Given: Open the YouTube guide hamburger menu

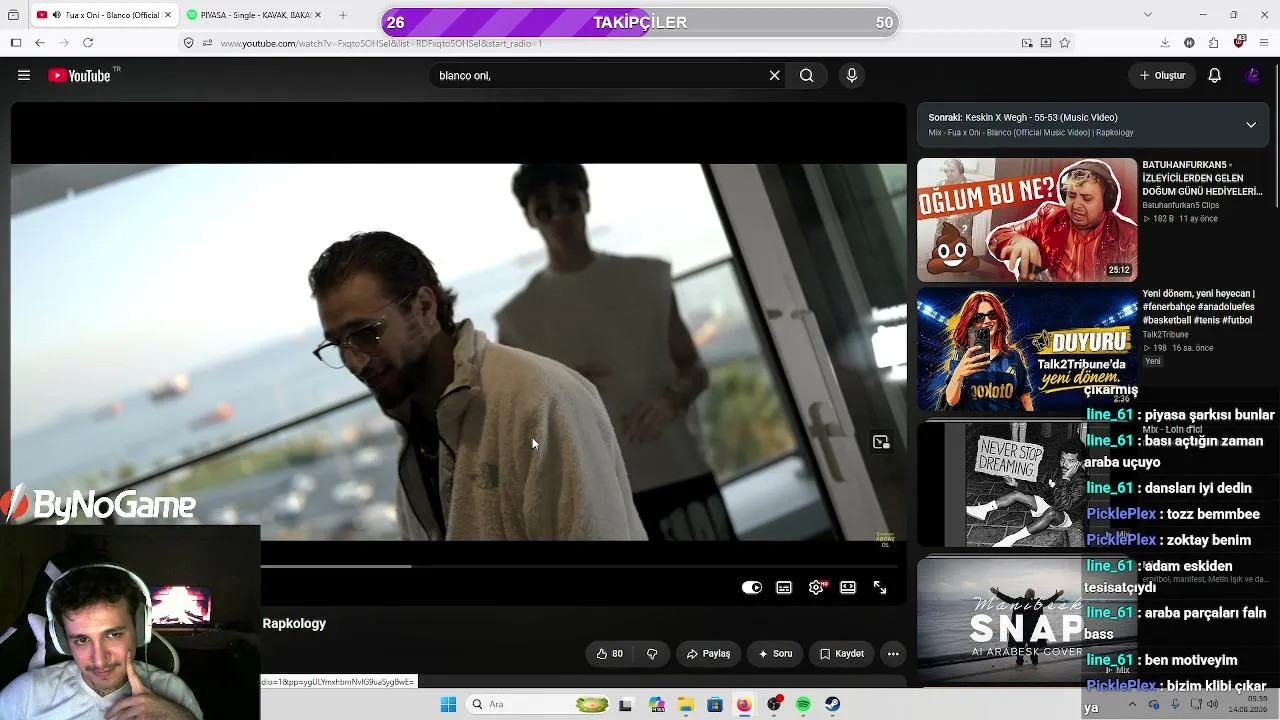Looking at the screenshot, I should 24,75.
